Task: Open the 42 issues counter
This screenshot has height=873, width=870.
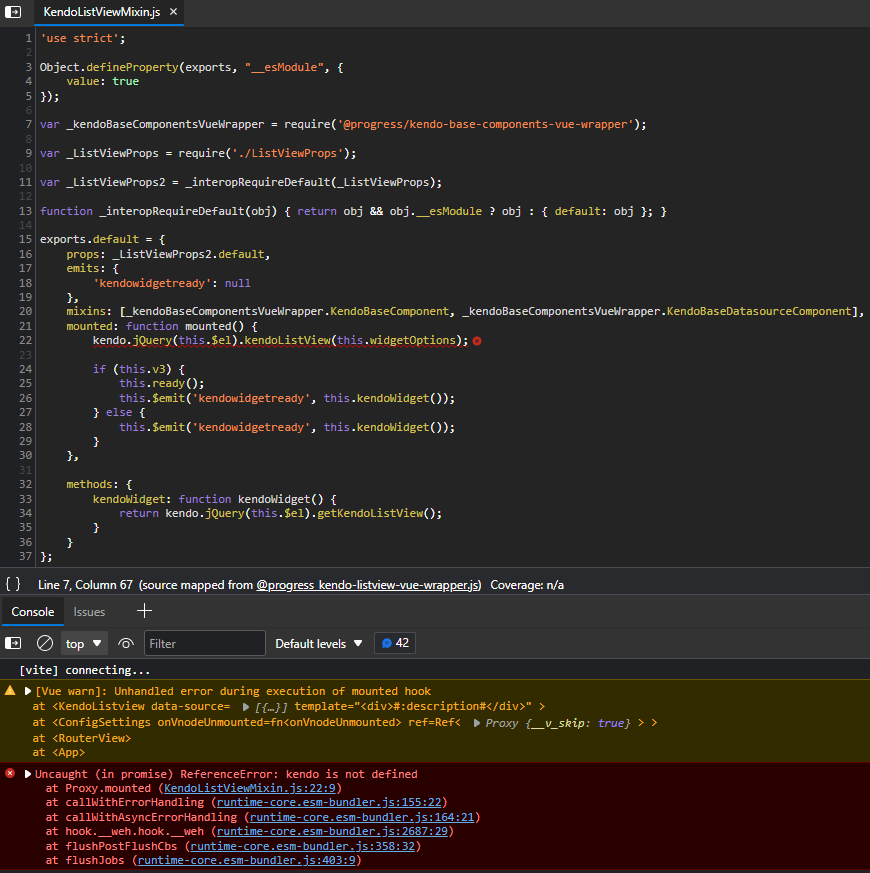Action: tap(394, 643)
